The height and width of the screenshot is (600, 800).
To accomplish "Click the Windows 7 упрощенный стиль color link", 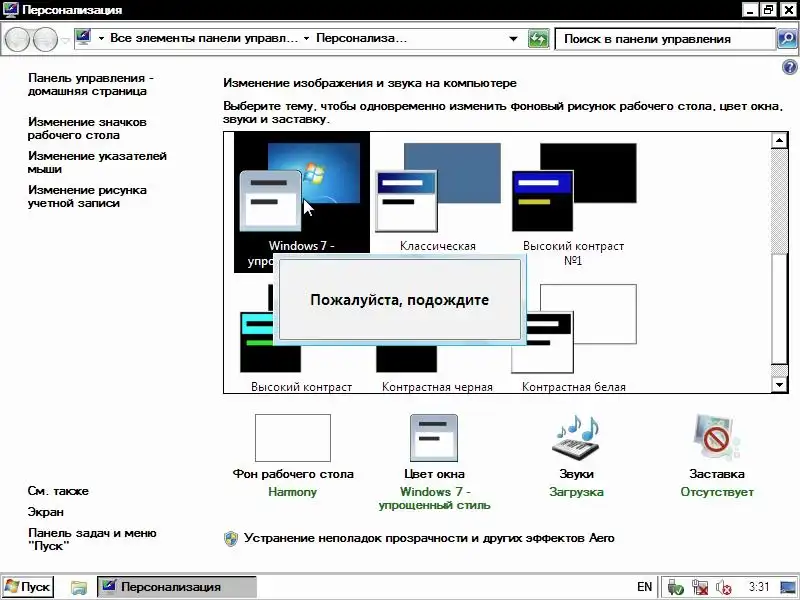I will [434, 498].
